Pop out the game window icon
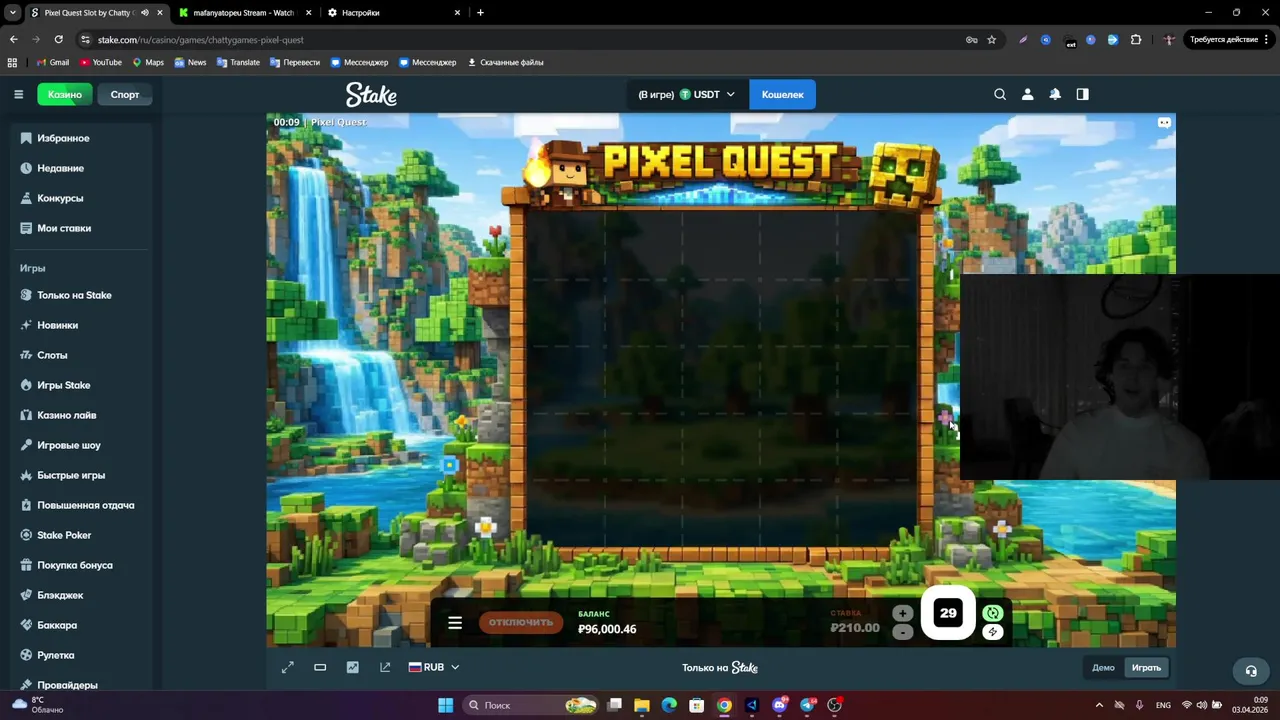This screenshot has height=720, width=1280. point(385,667)
